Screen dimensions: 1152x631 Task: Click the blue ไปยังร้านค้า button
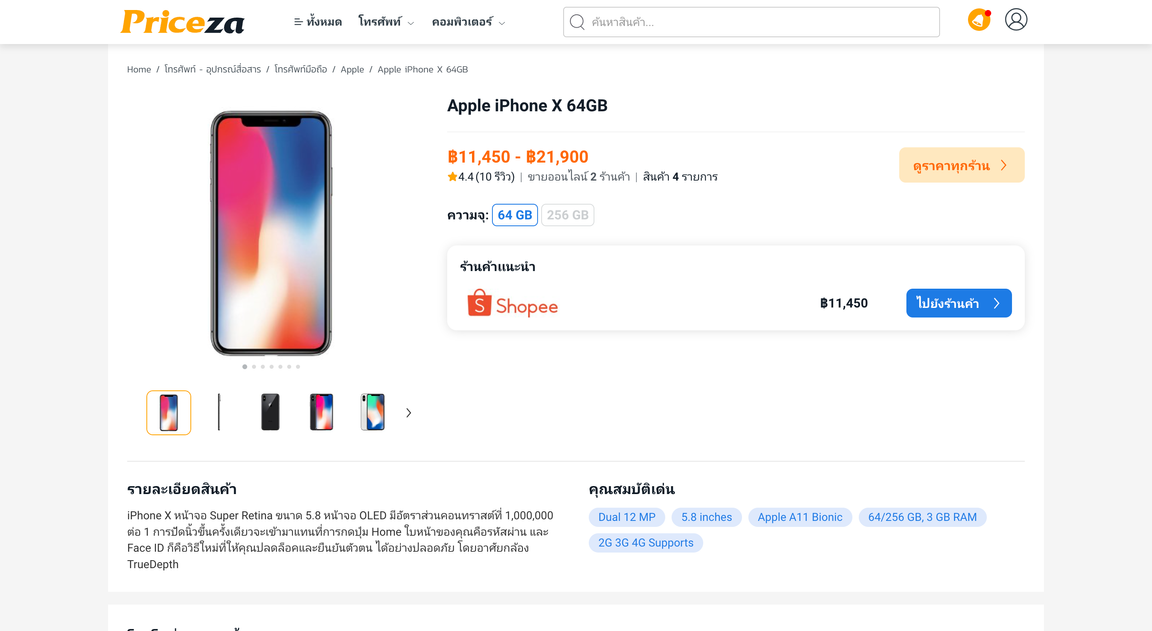point(958,303)
